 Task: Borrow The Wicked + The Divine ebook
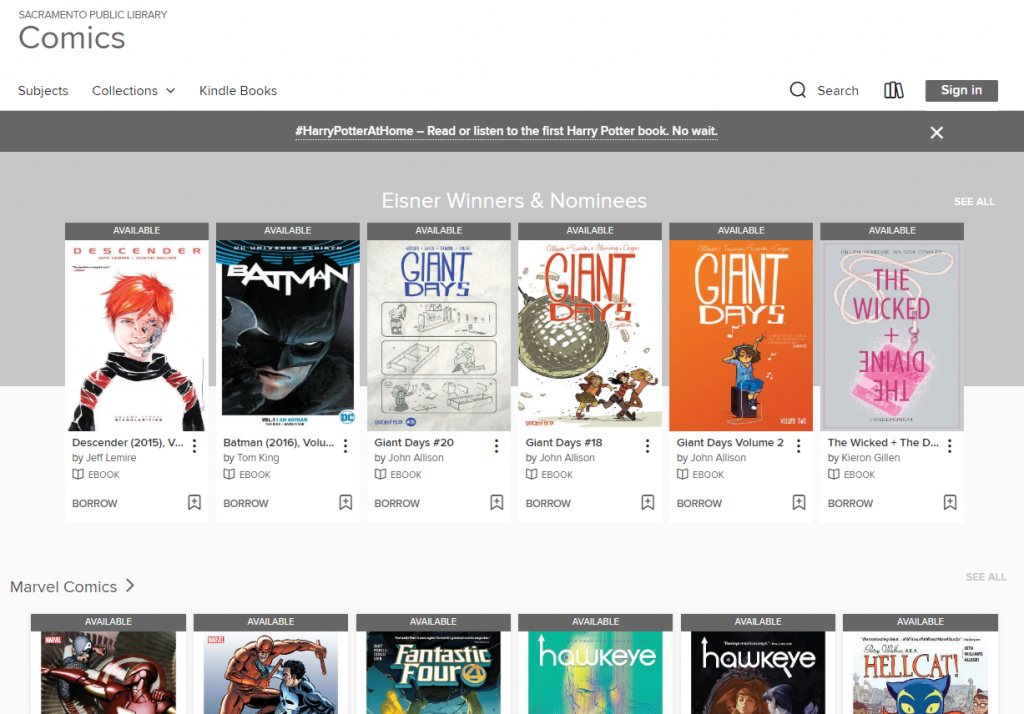coord(850,504)
